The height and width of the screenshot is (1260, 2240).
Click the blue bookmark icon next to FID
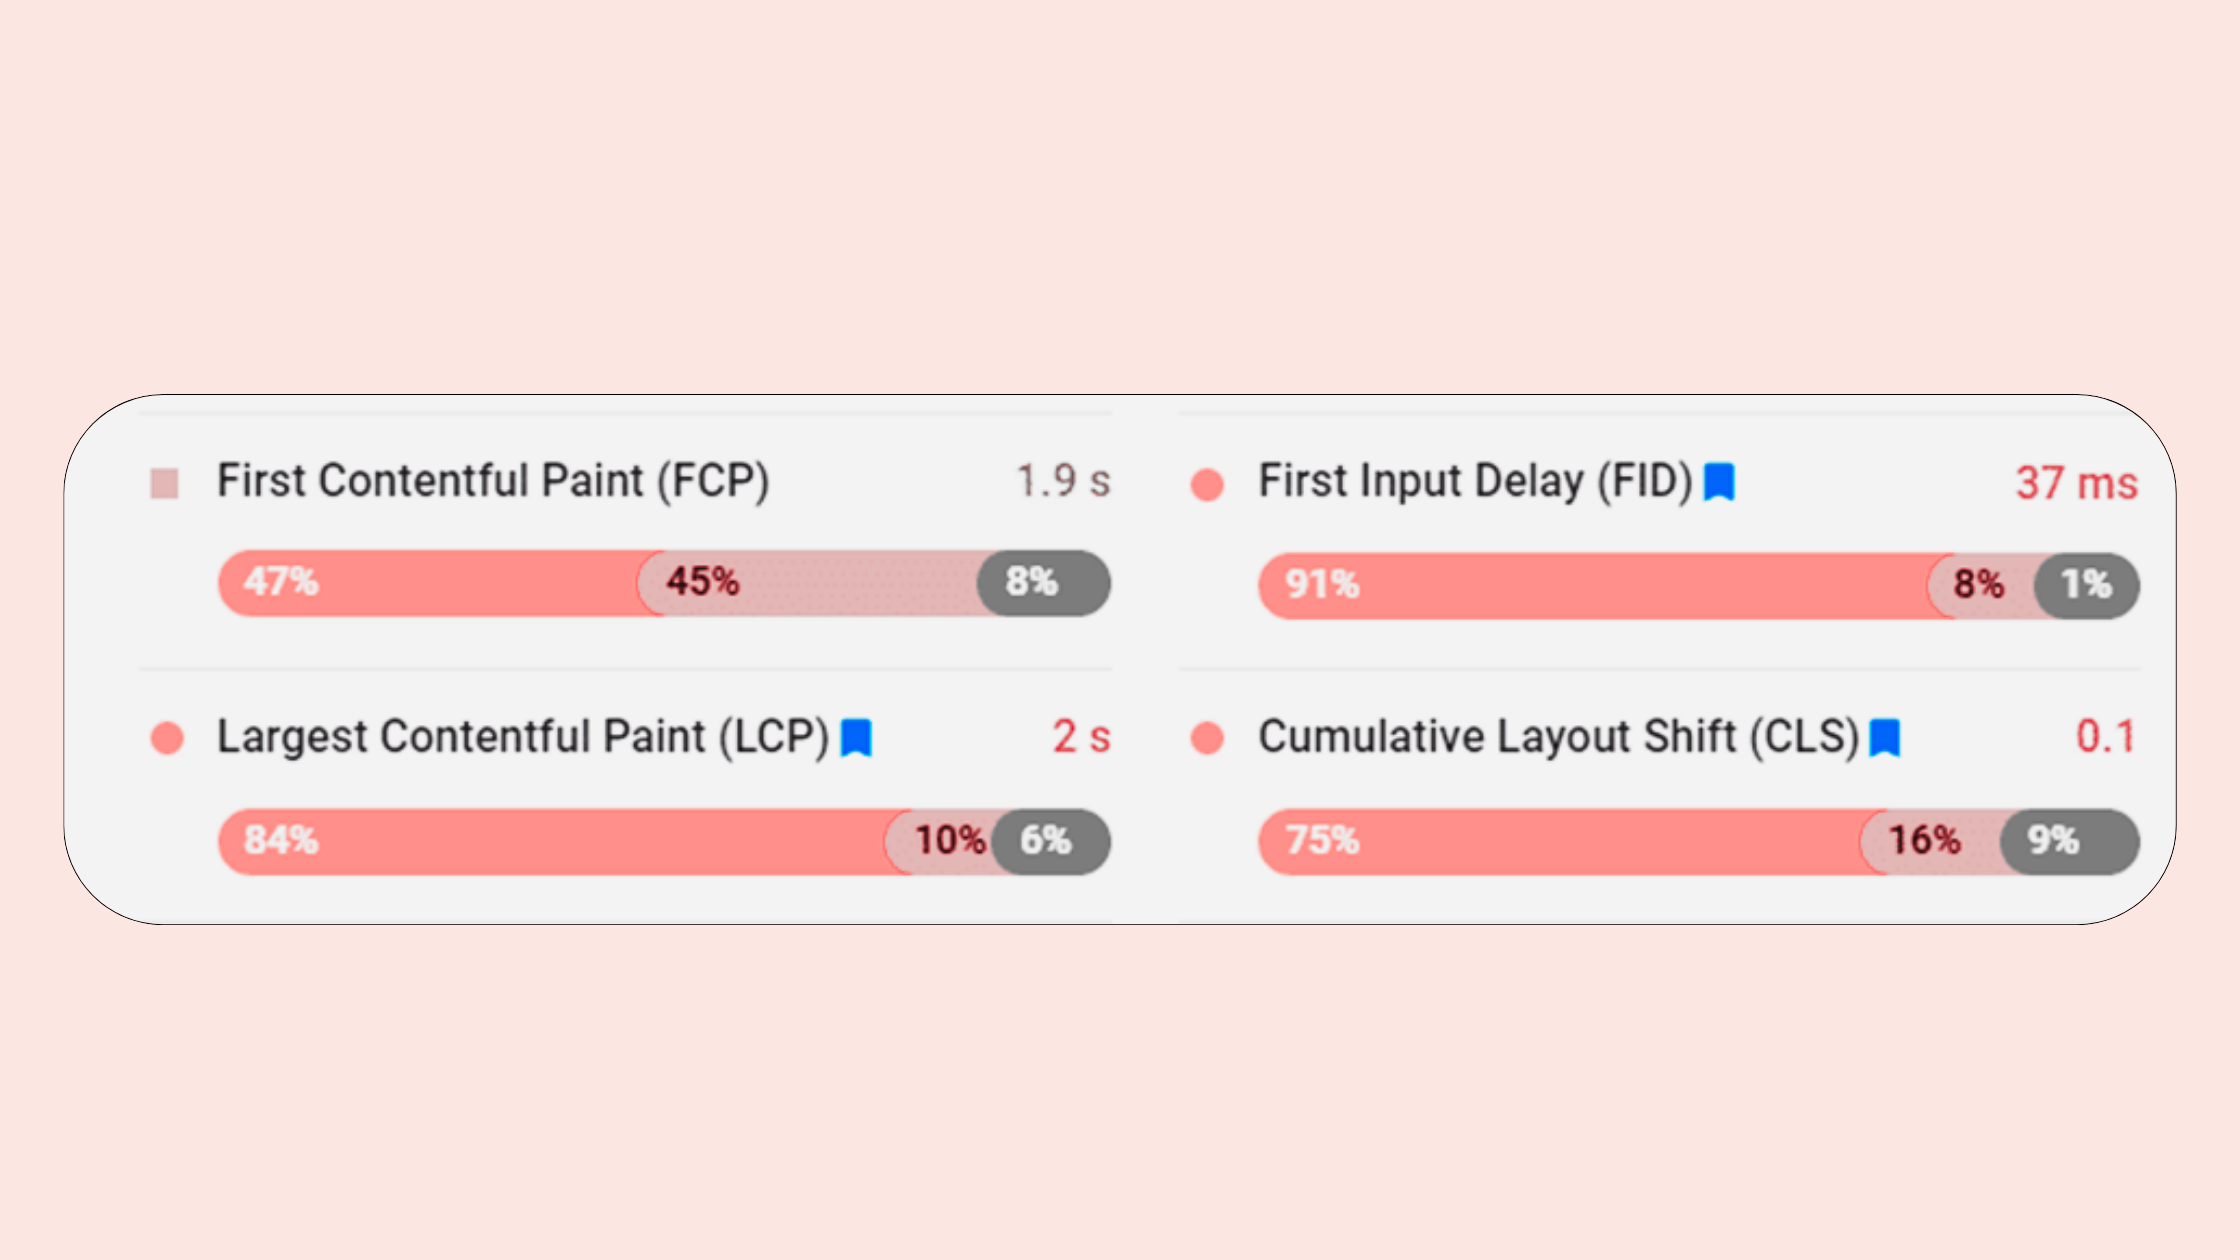[1719, 482]
